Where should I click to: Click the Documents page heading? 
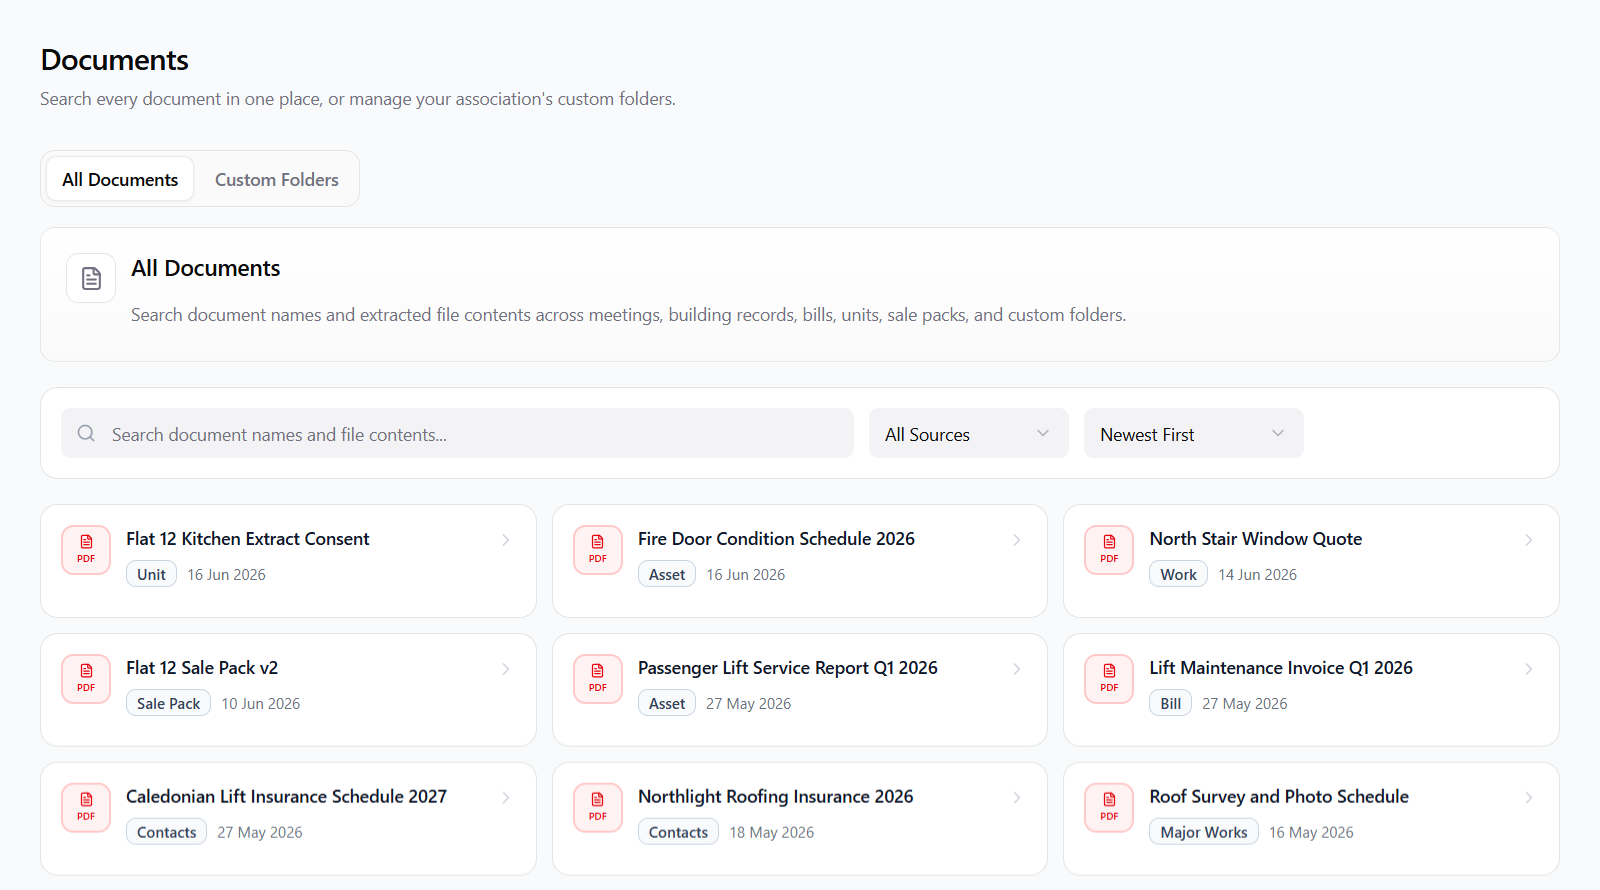(x=114, y=60)
